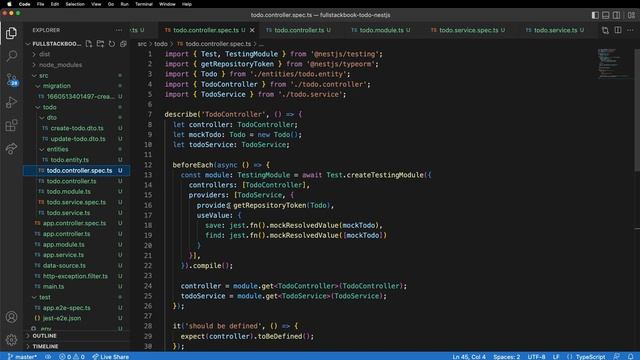Open the Extensions view

coord(11,125)
